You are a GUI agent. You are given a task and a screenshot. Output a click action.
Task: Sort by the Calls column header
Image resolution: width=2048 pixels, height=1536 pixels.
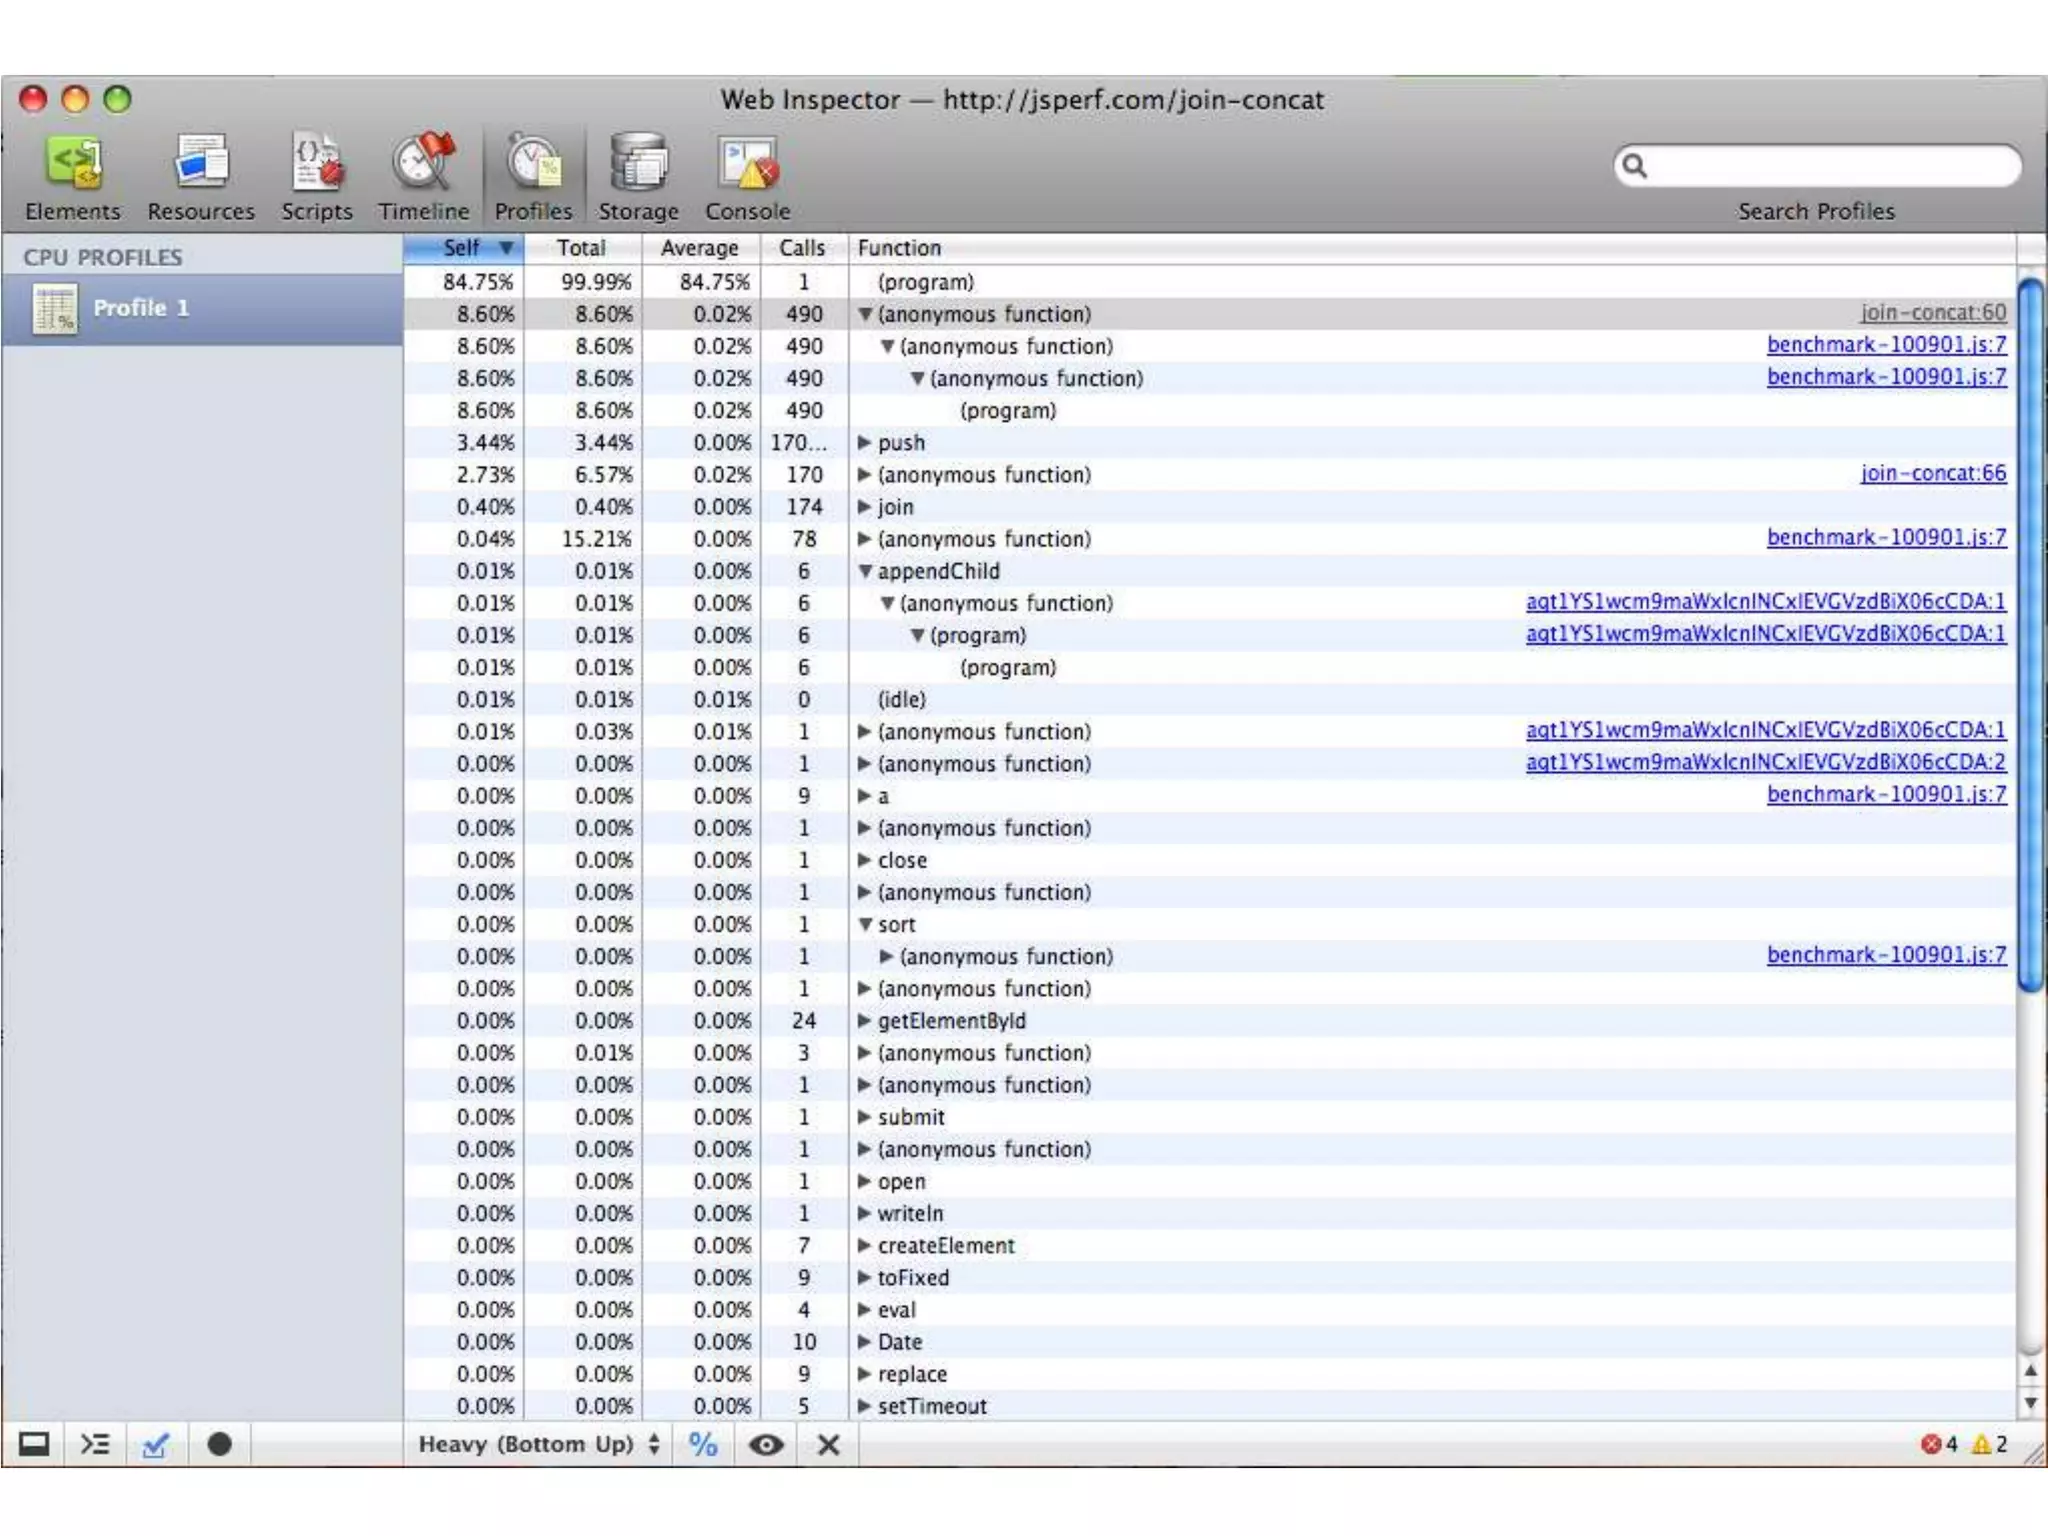click(802, 248)
